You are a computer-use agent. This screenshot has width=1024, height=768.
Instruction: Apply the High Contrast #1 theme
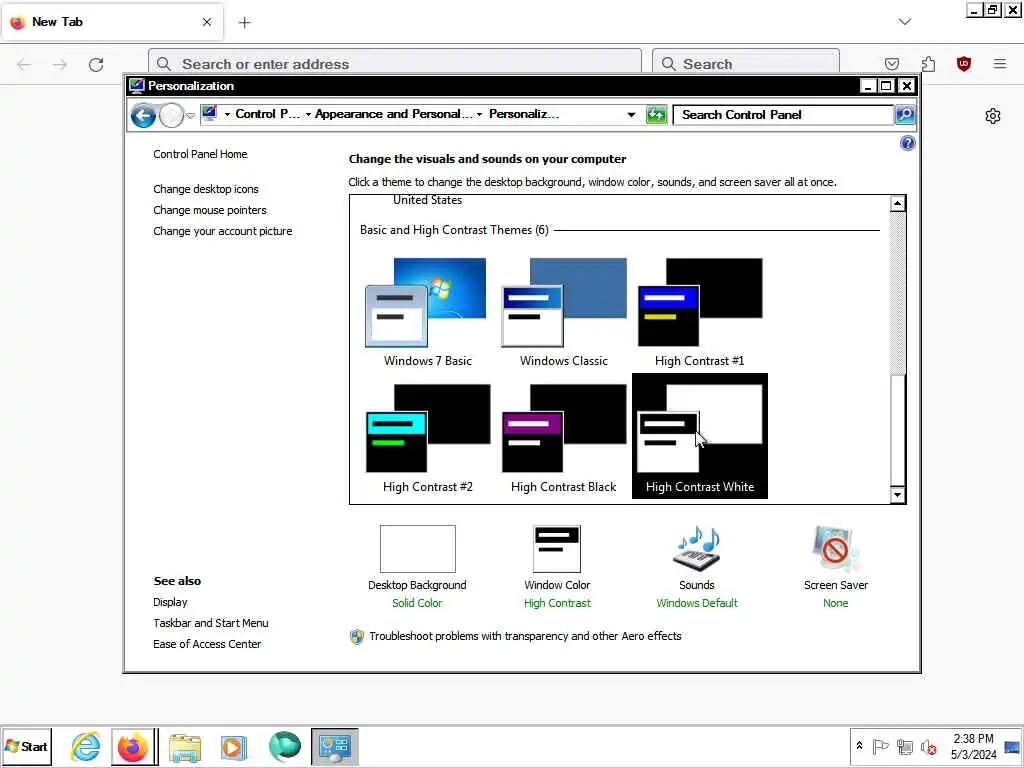coord(699,312)
